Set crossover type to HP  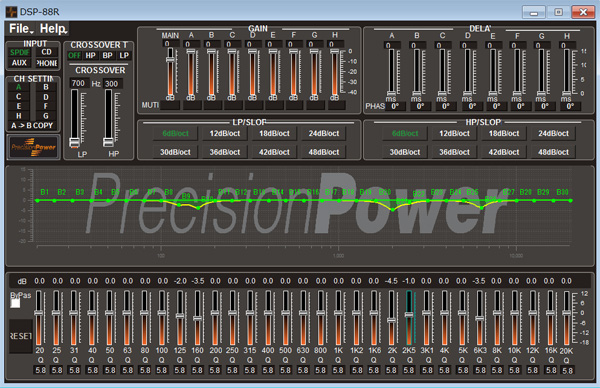(91, 55)
